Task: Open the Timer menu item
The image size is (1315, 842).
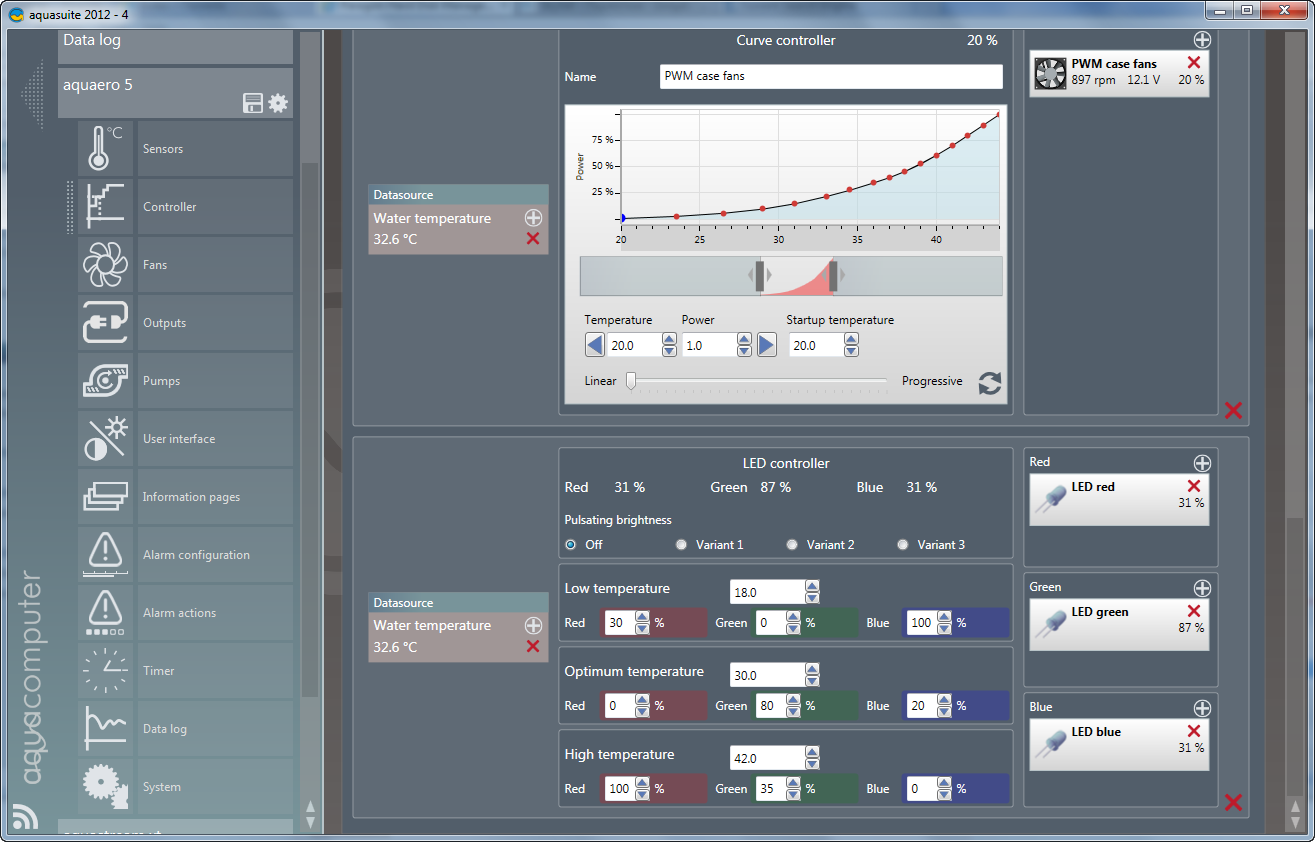Action: tap(159, 671)
